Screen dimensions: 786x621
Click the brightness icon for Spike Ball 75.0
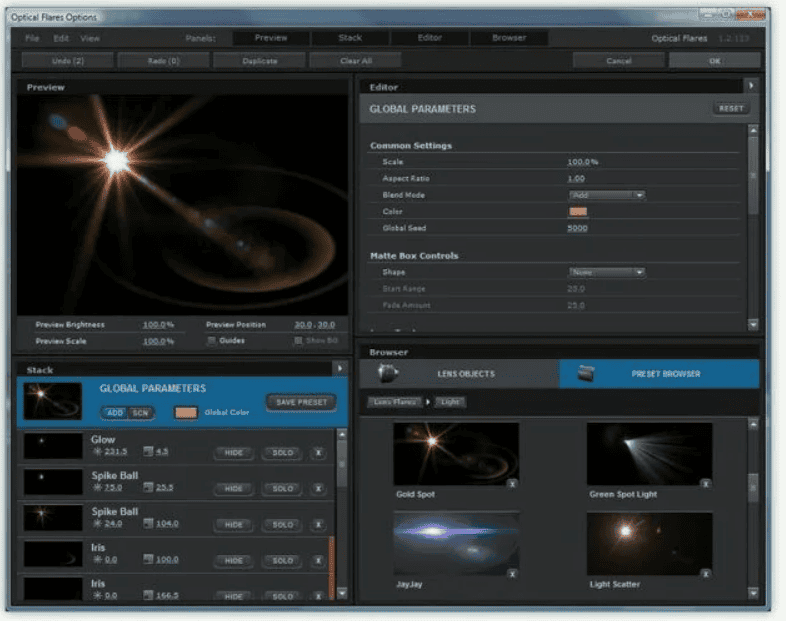click(x=97, y=487)
